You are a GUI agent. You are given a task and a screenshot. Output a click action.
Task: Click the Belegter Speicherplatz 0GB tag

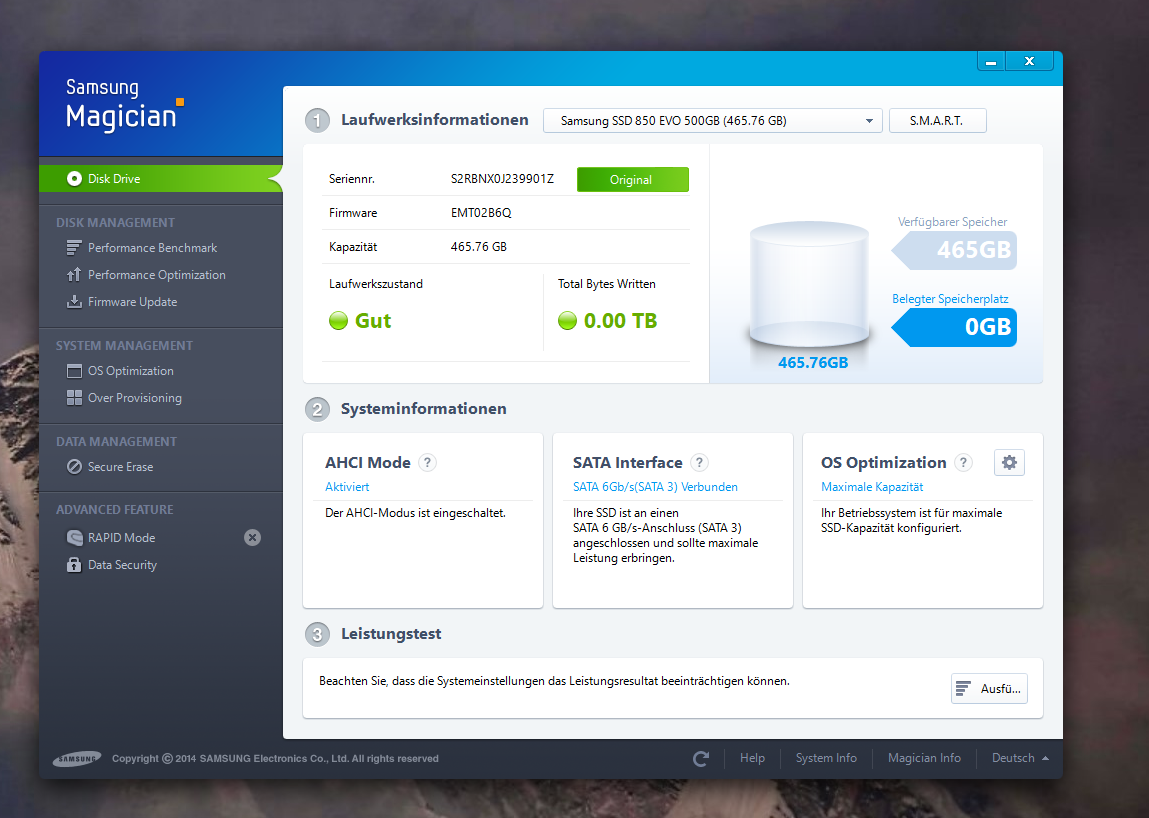point(954,327)
